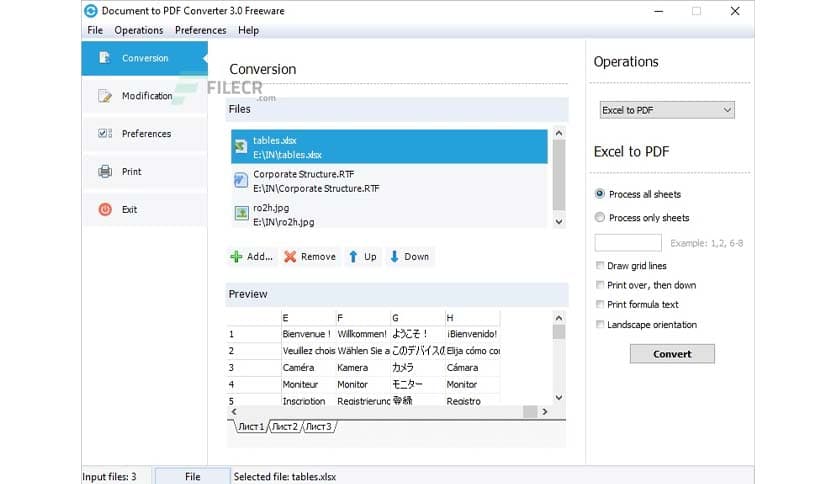
Task: Click the Remove button label
Action: (x=318, y=257)
